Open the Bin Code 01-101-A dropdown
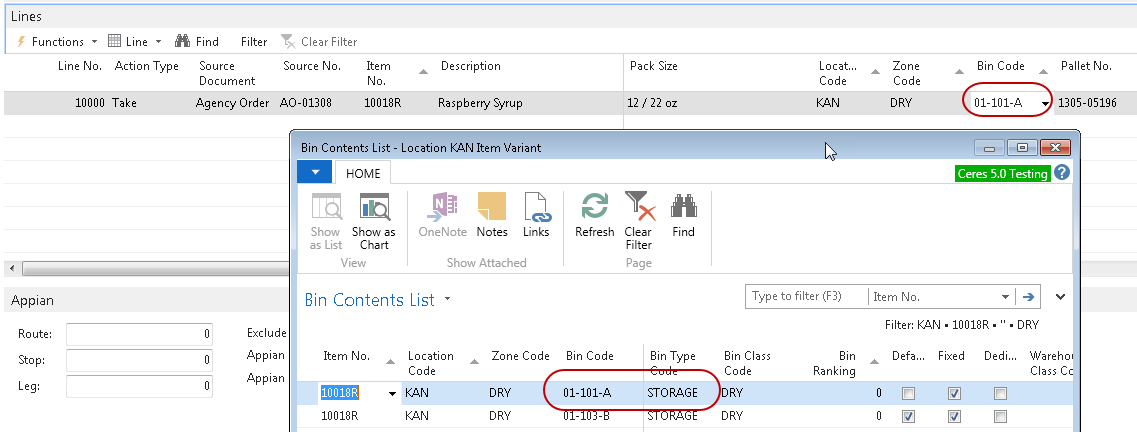The width and height of the screenshot is (1137, 432). pos(1045,104)
